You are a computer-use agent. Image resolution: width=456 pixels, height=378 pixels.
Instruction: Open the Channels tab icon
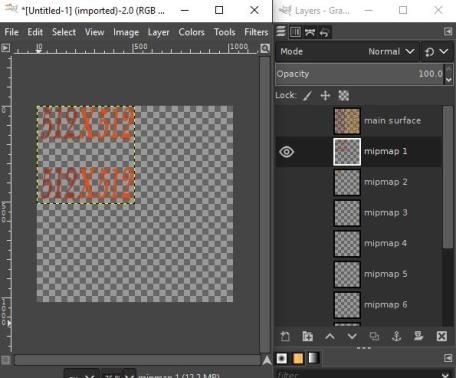[295, 32]
